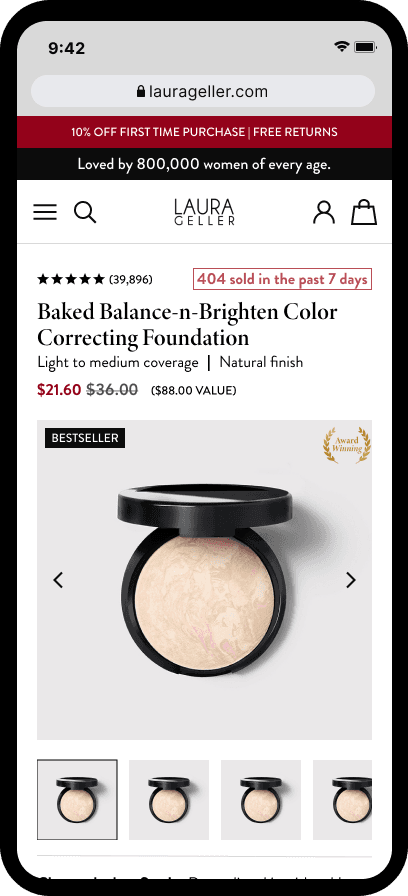The height and width of the screenshot is (896, 408).
Task: Tap the main compact product image
Action: pos(205,580)
